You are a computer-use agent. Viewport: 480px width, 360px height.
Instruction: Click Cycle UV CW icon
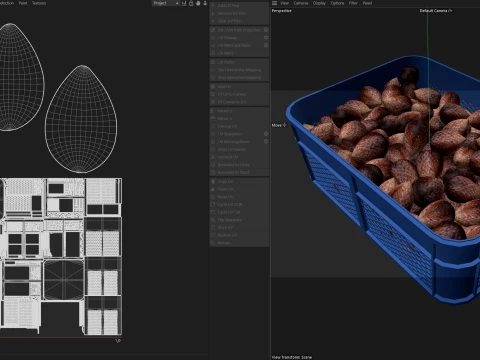(x=213, y=212)
